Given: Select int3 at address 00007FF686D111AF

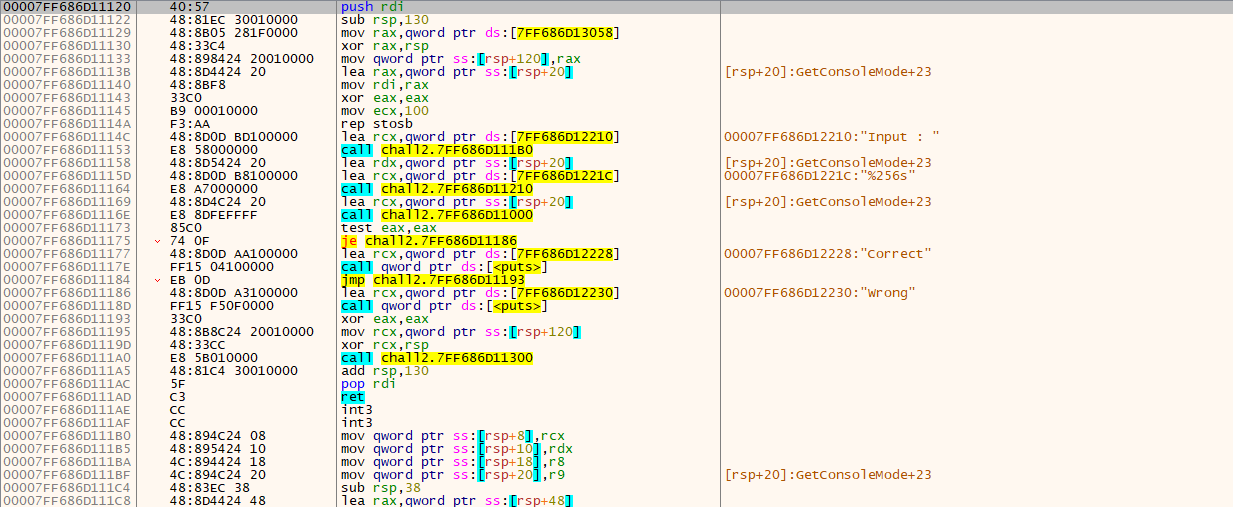Looking at the screenshot, I should tap(357, 423).
